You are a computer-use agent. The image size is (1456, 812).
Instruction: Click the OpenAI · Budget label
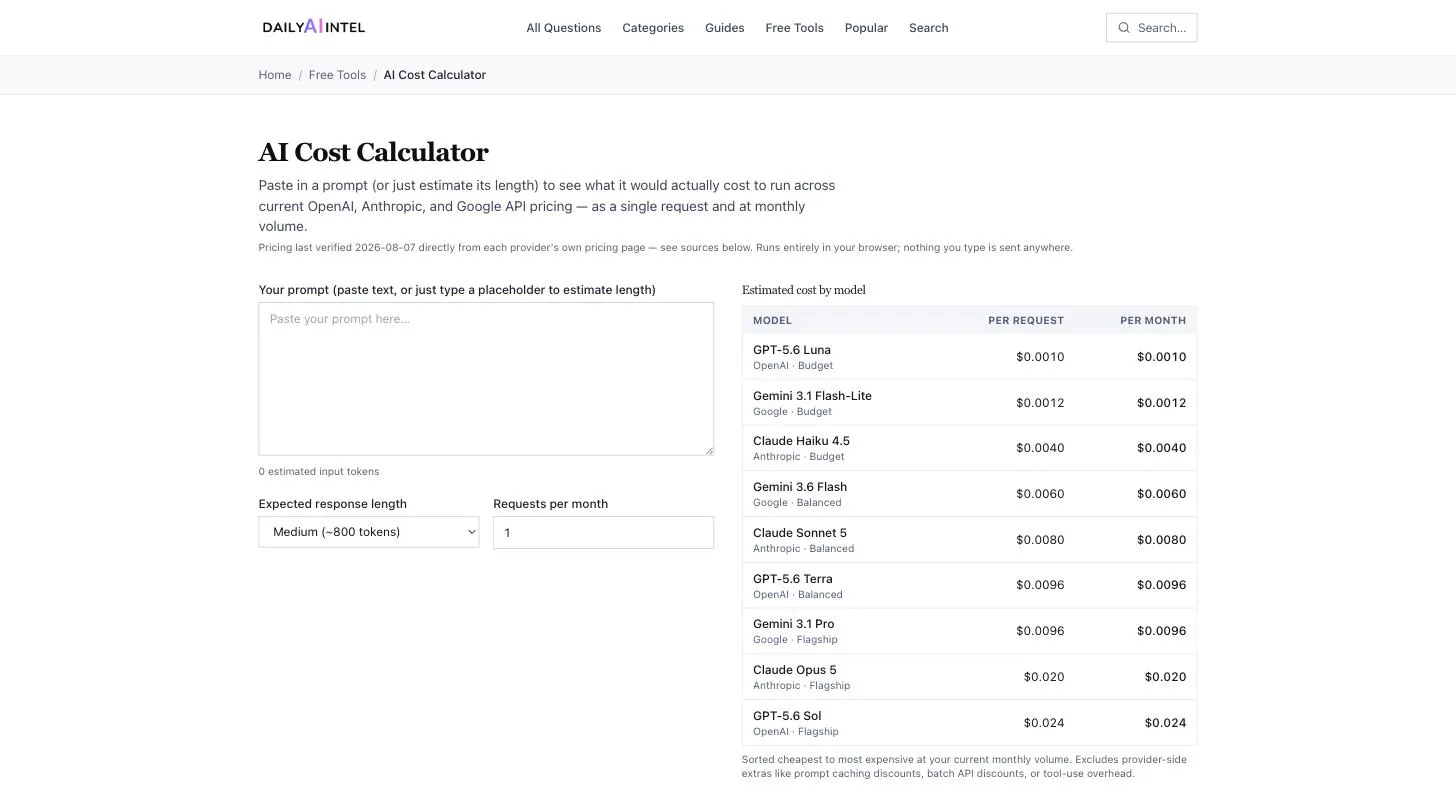(x=793, y=366)
